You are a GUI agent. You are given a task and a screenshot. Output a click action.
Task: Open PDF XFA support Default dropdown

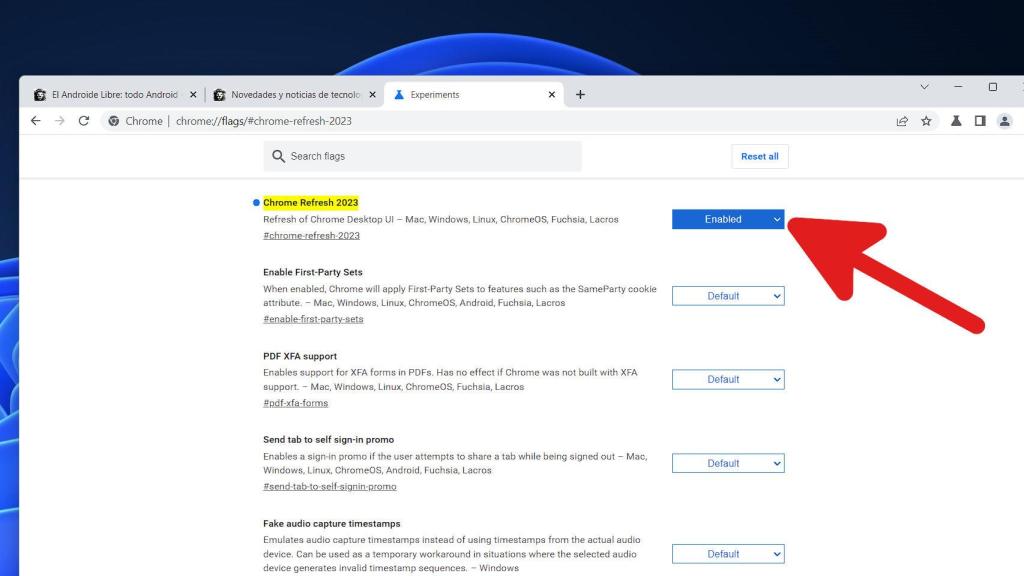tap(728, 379)
